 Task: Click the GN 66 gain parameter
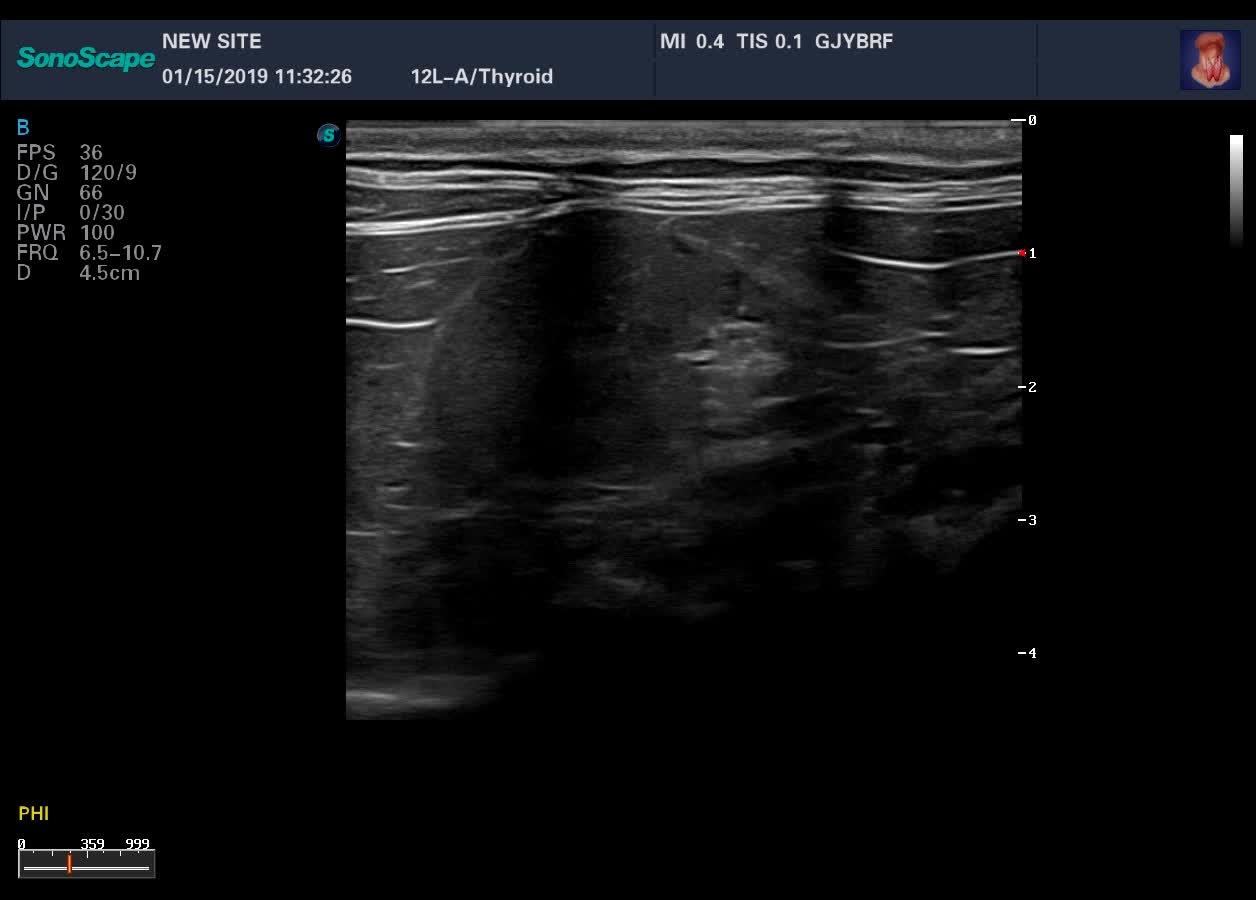pos(60,193)
